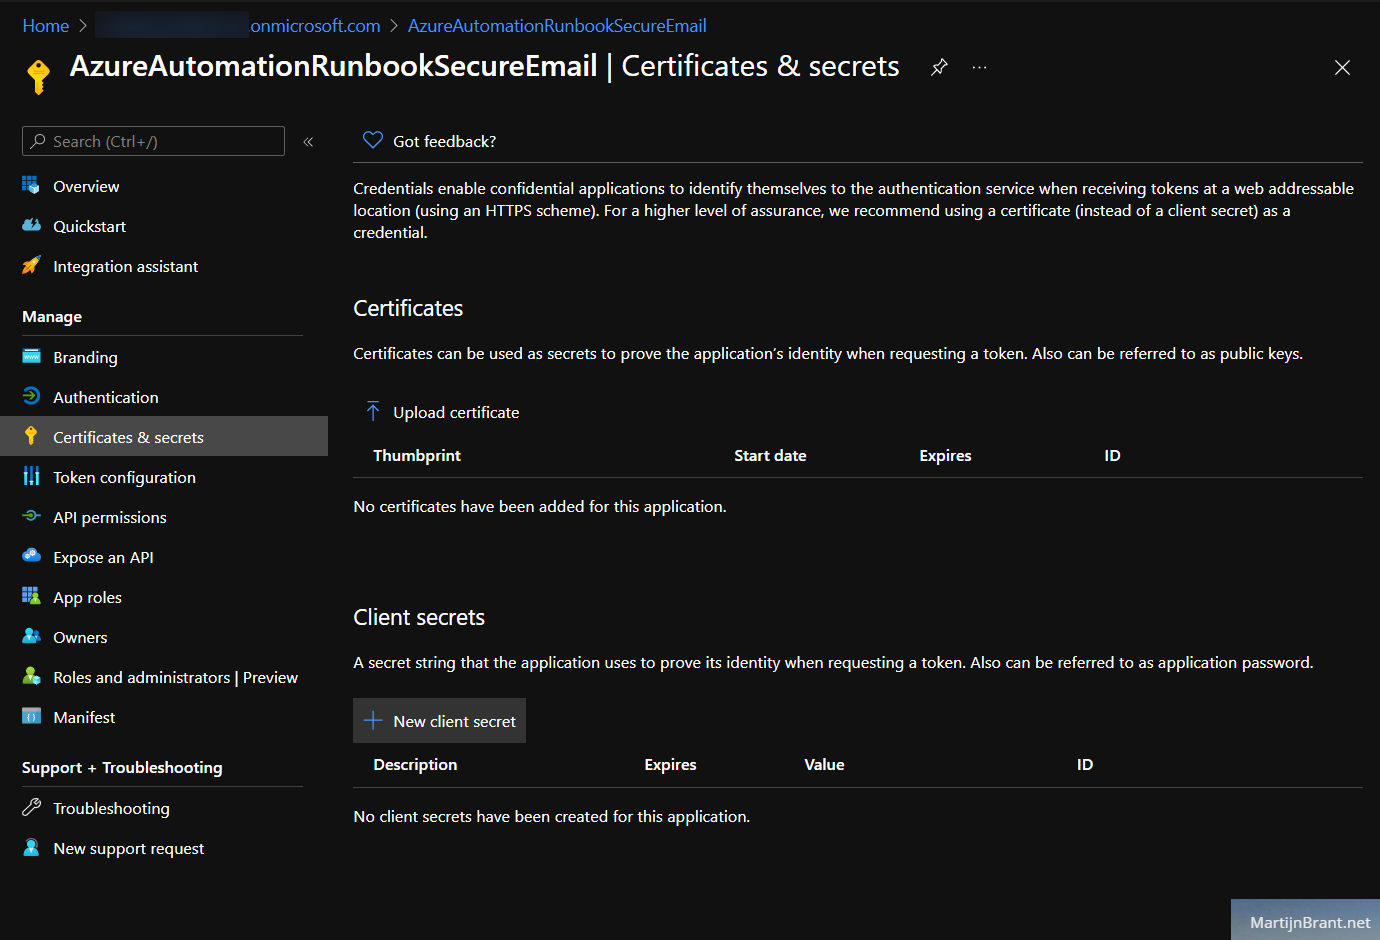Click the API permissions icon

coord(31,517)
